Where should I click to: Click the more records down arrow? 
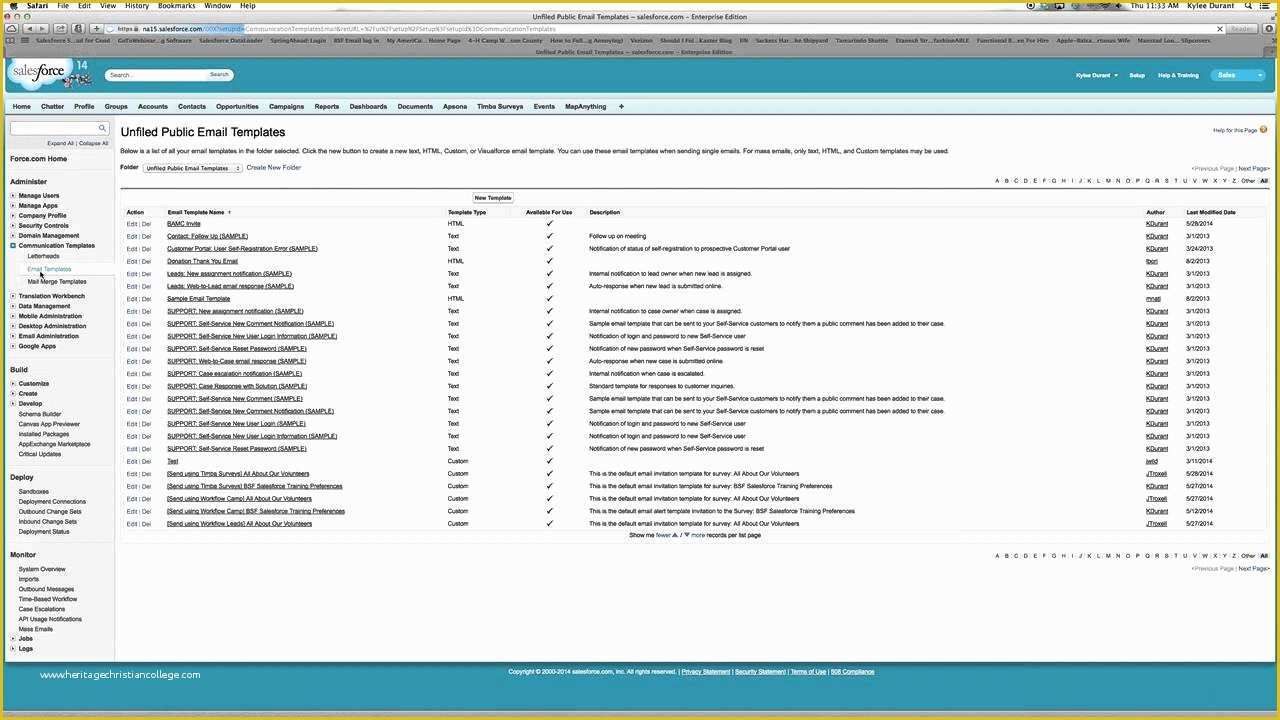[x=687, y=535]
